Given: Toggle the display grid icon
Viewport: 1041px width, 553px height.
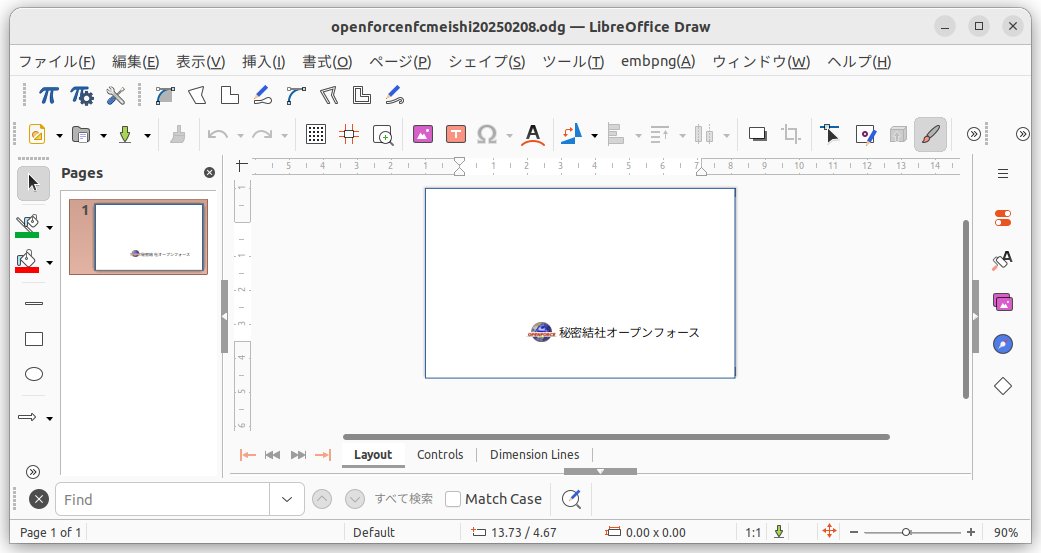Looking at the screenshot, I should pyautogui.click(x=316, y=135).
